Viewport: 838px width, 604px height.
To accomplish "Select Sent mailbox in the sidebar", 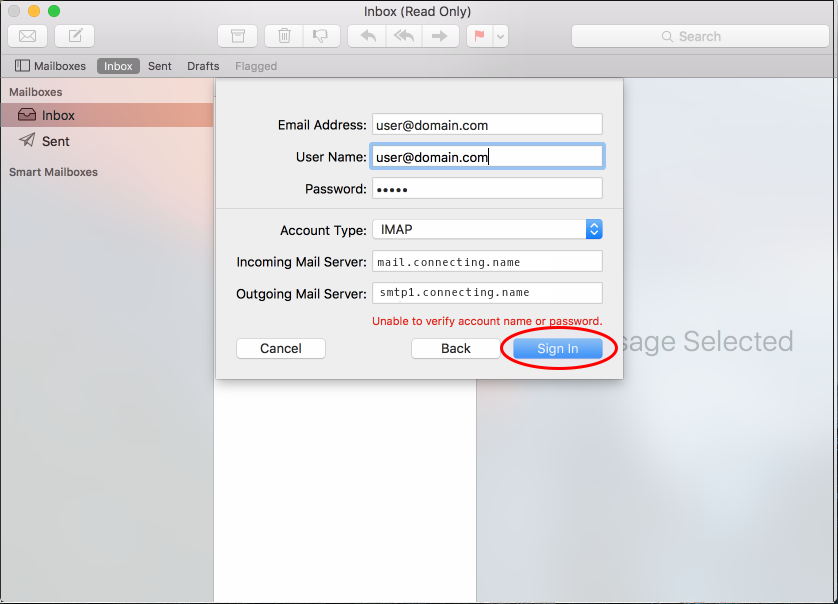I will (x=55, y=141).
